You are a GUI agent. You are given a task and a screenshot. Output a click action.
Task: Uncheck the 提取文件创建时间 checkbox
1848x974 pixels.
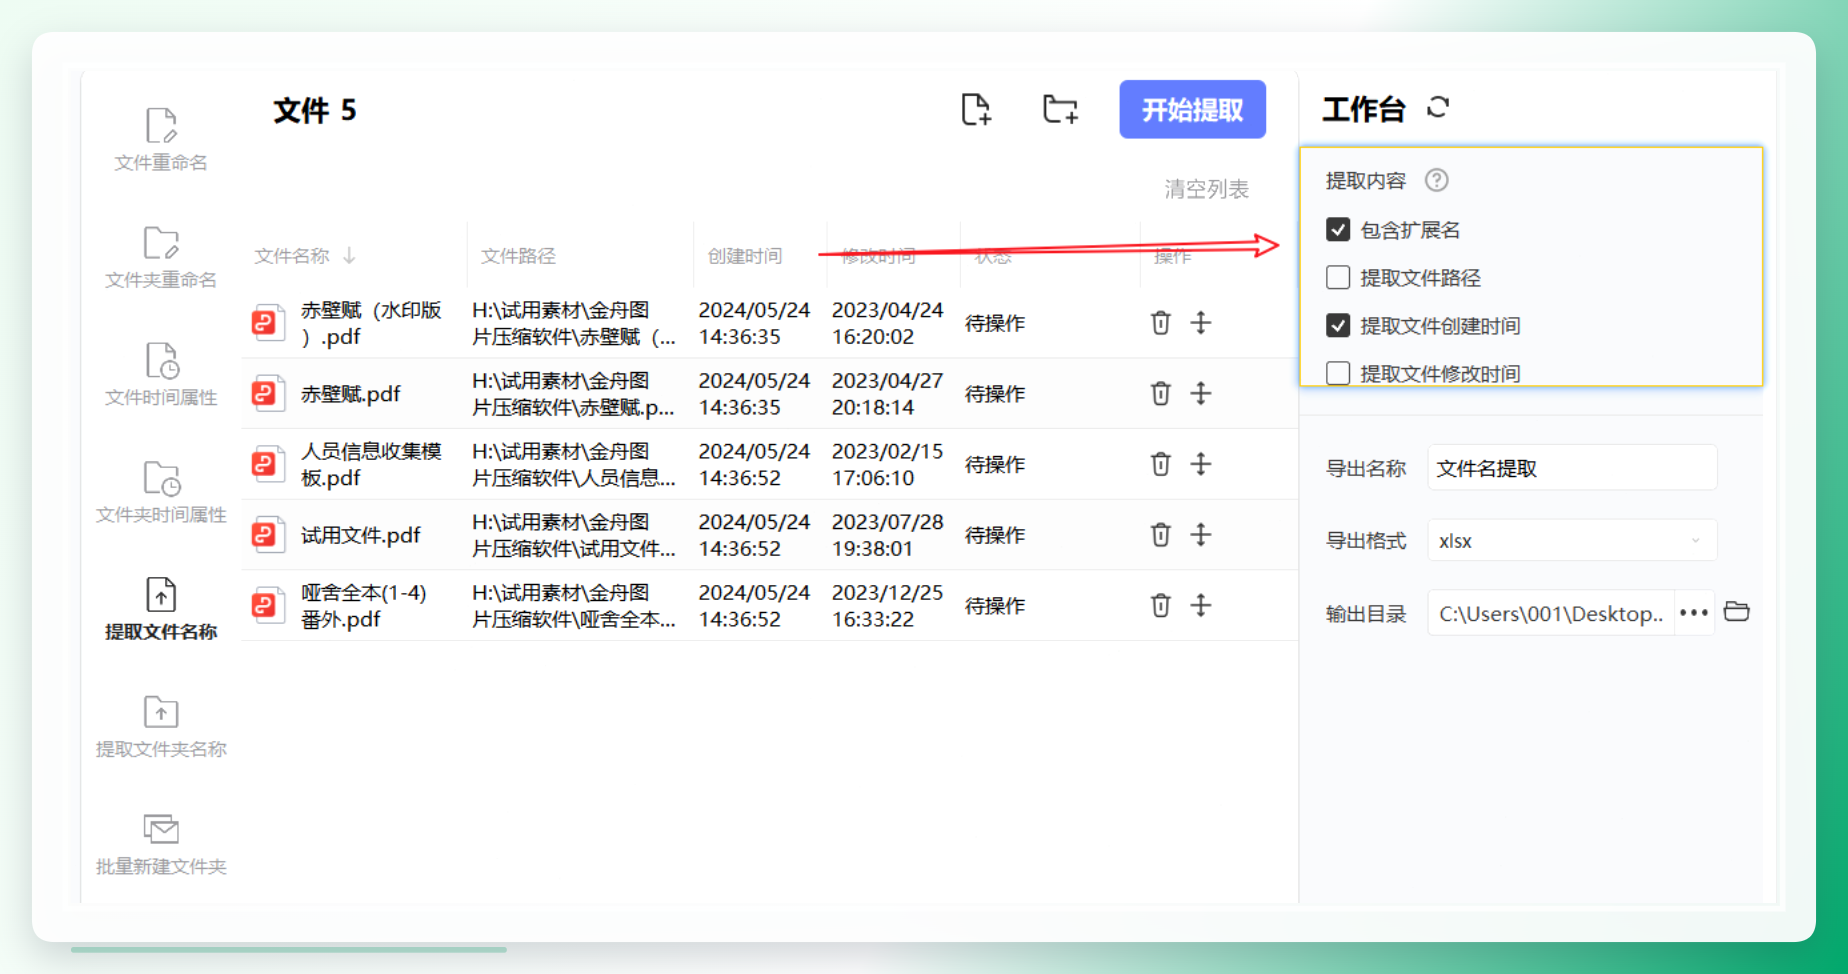1338,326
